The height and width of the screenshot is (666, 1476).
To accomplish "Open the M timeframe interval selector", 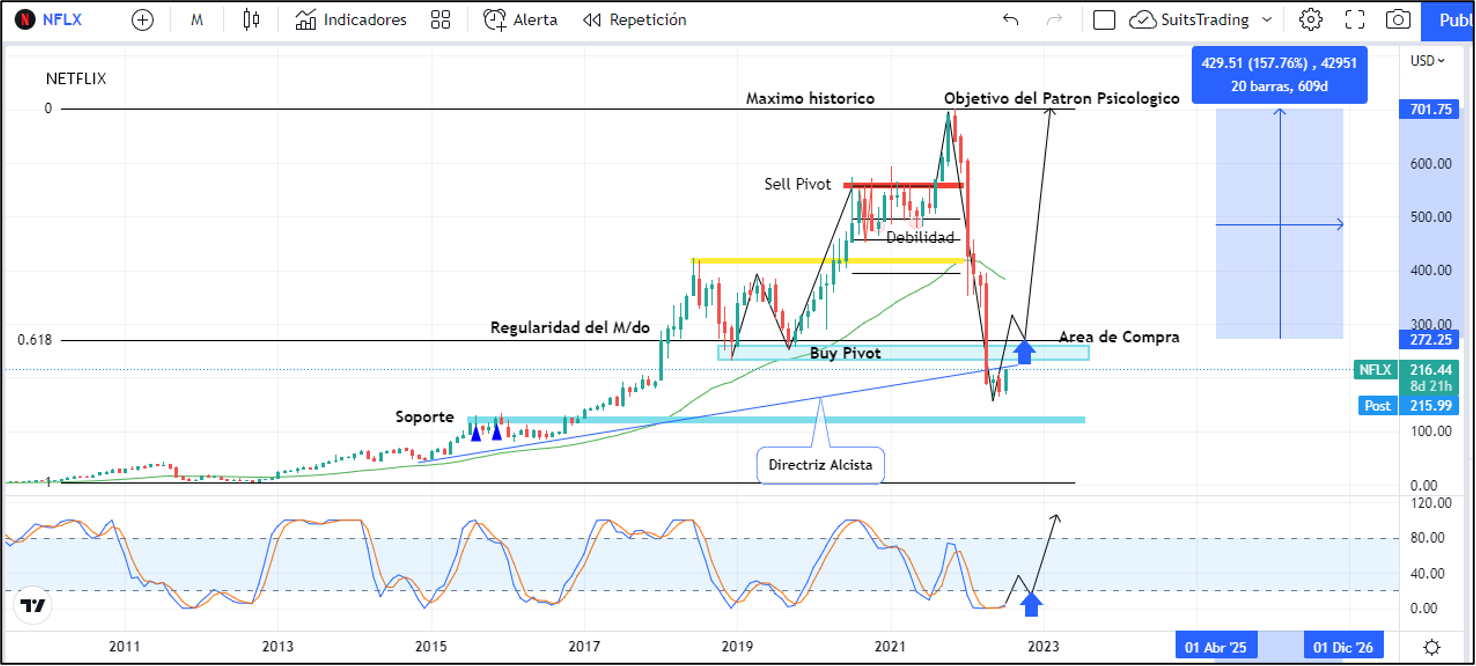I will pos(197,20).
